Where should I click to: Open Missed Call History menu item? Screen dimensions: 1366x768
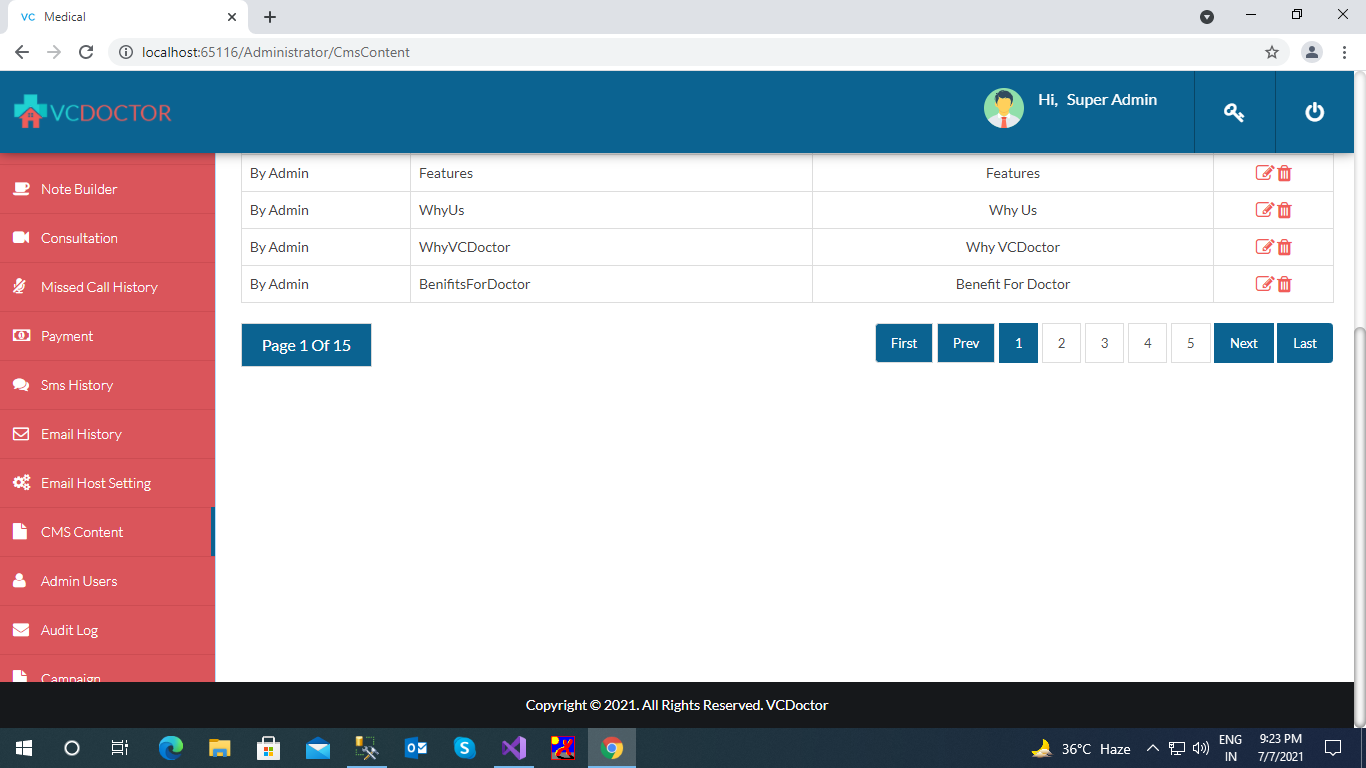coord(99,287)
